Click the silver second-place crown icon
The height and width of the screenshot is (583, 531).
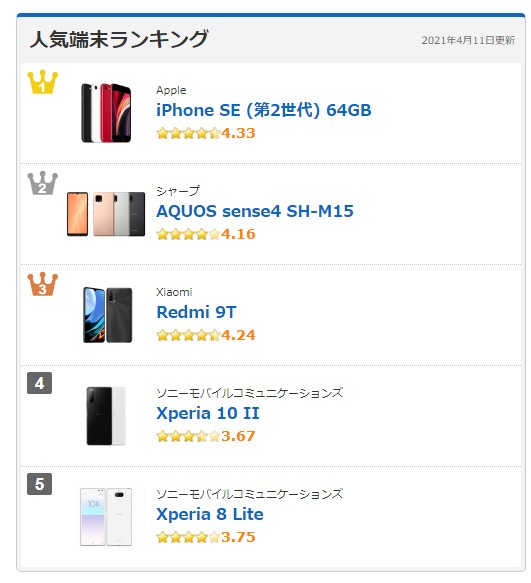[43, 183]
